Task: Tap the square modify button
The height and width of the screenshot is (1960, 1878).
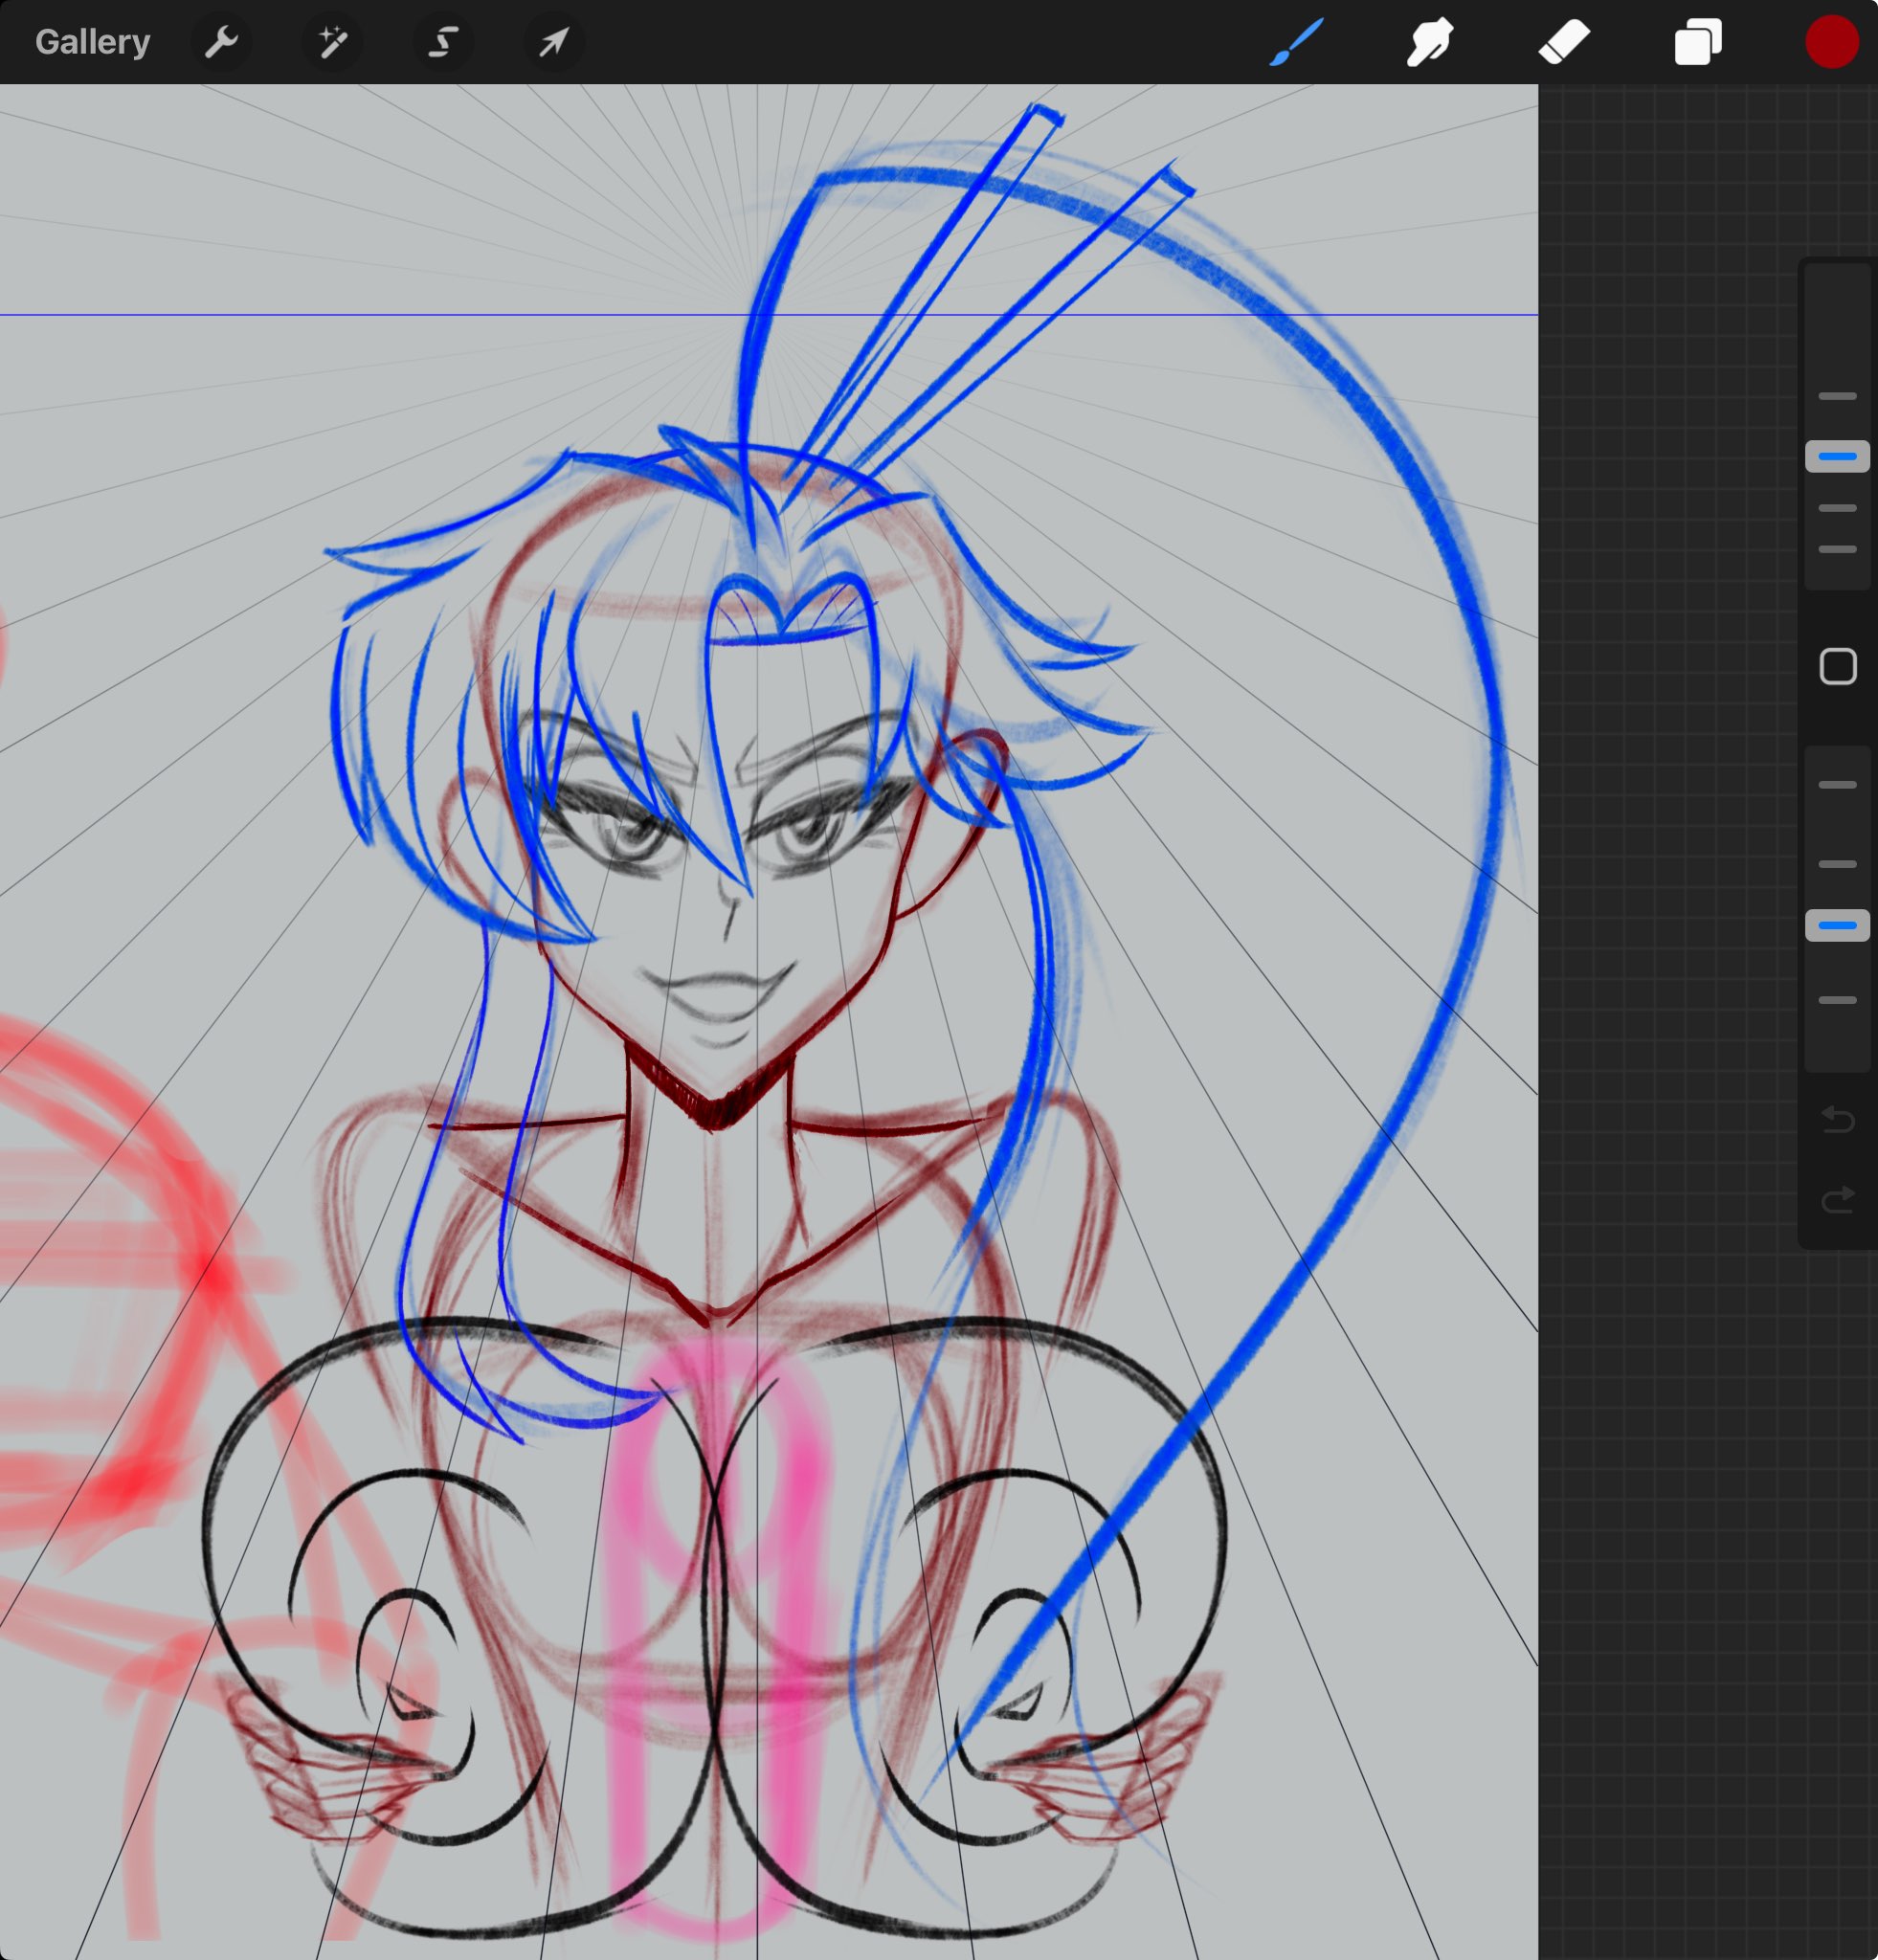Action: 1838,666
